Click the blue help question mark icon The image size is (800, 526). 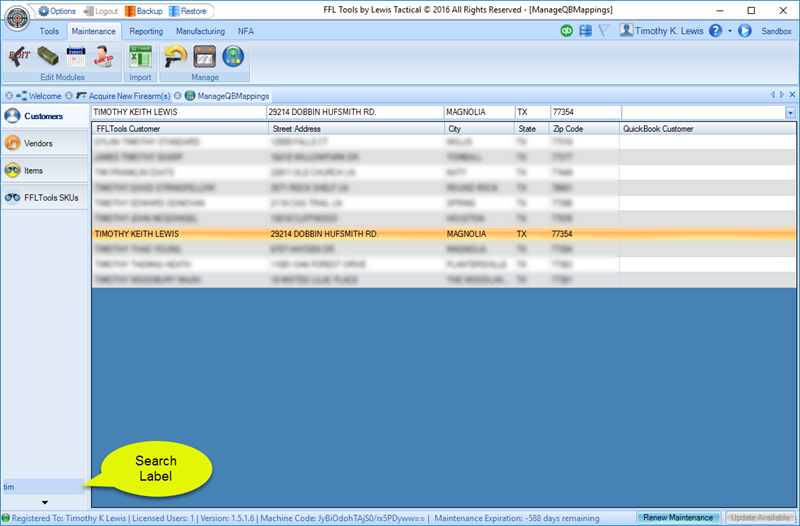715,31
